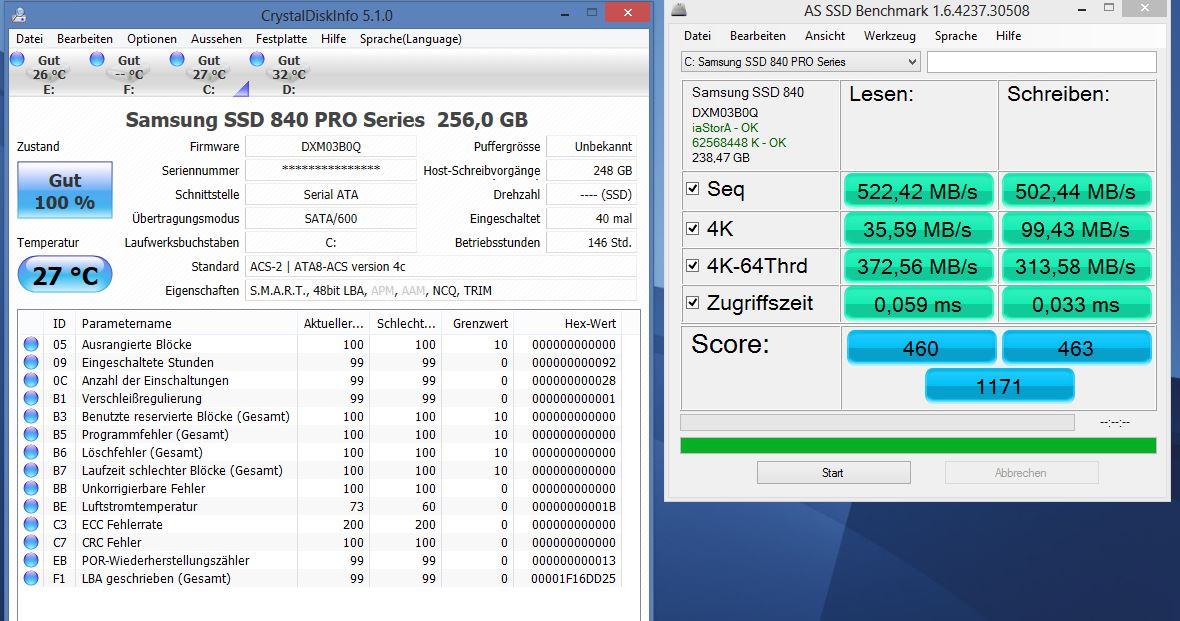Click status orb for Löschfehler (Gesamt)
Viewport: 1180px width, 621px height.
pyautogui.click(x=31, y=452)
